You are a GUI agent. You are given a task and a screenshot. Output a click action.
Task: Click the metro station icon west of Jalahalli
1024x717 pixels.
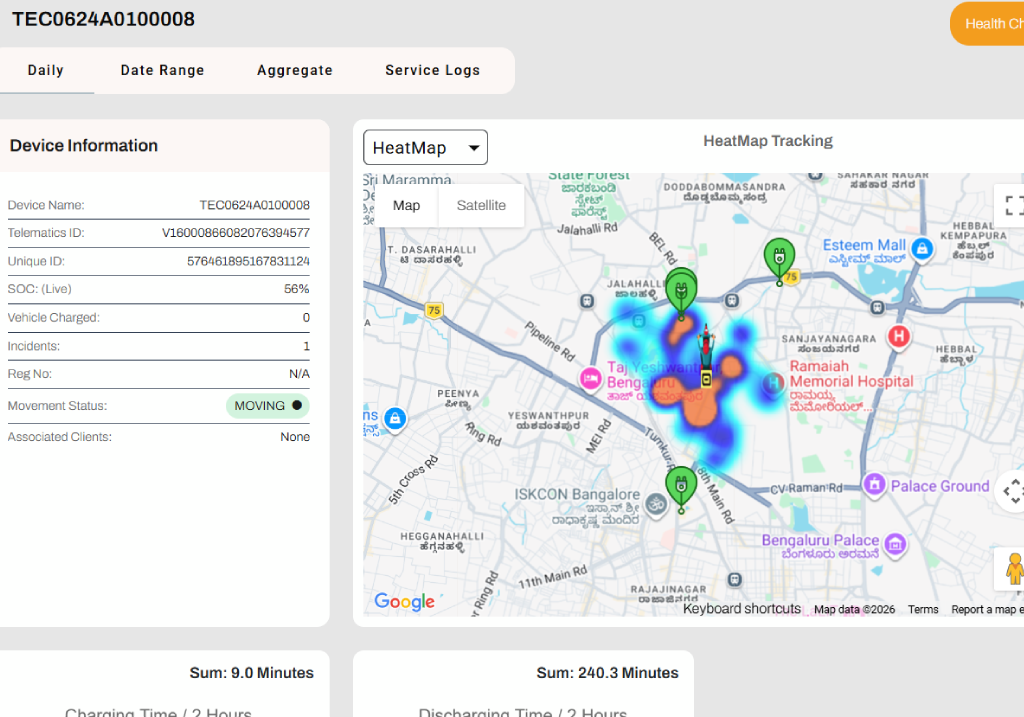pos(587,301)
